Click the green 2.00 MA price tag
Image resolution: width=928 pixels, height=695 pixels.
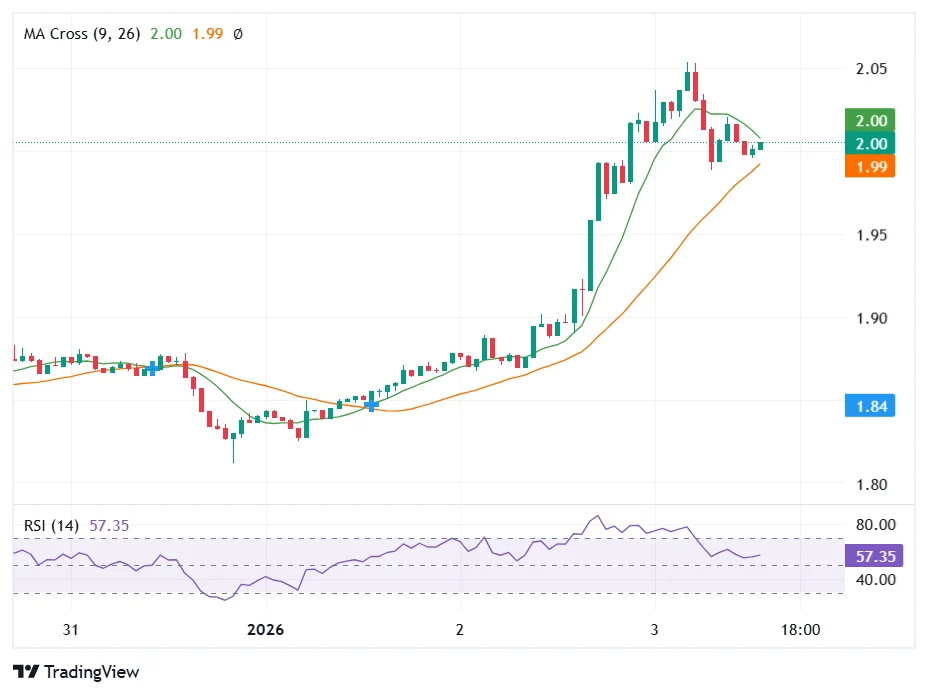click(869, 120)
